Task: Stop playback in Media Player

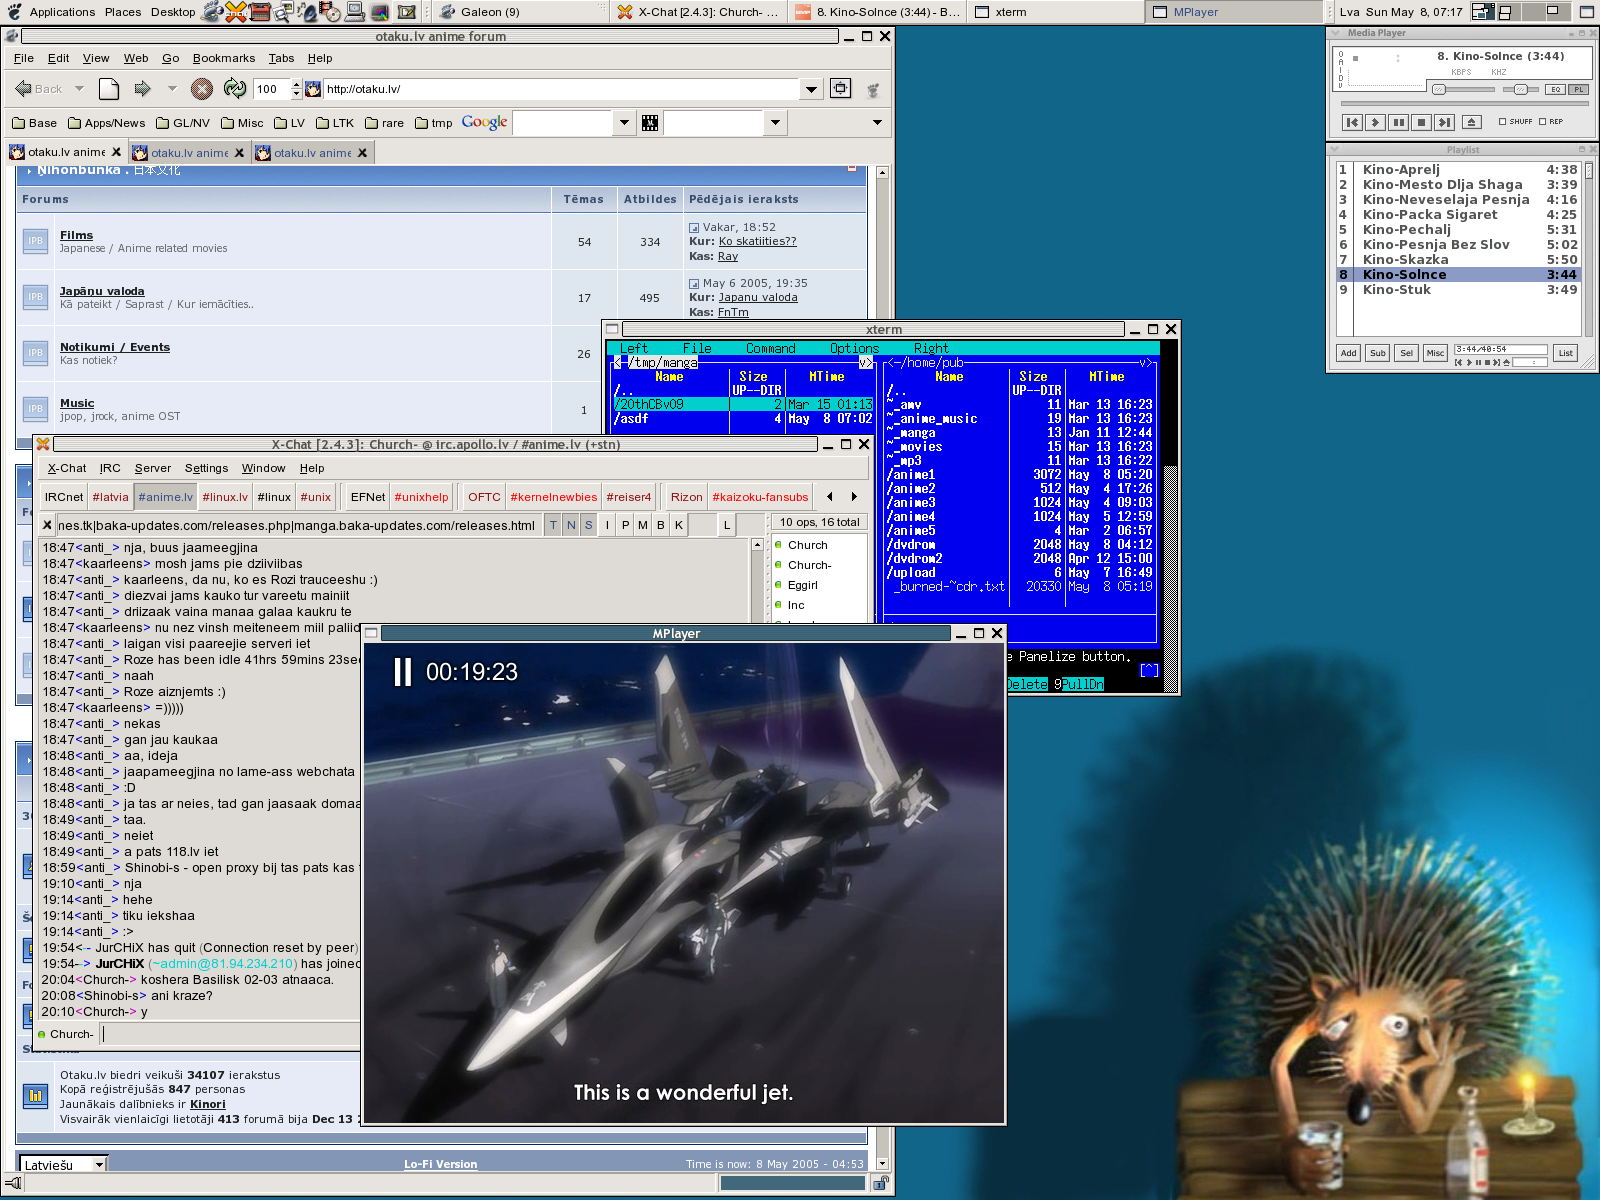Action: (1421, 122)
